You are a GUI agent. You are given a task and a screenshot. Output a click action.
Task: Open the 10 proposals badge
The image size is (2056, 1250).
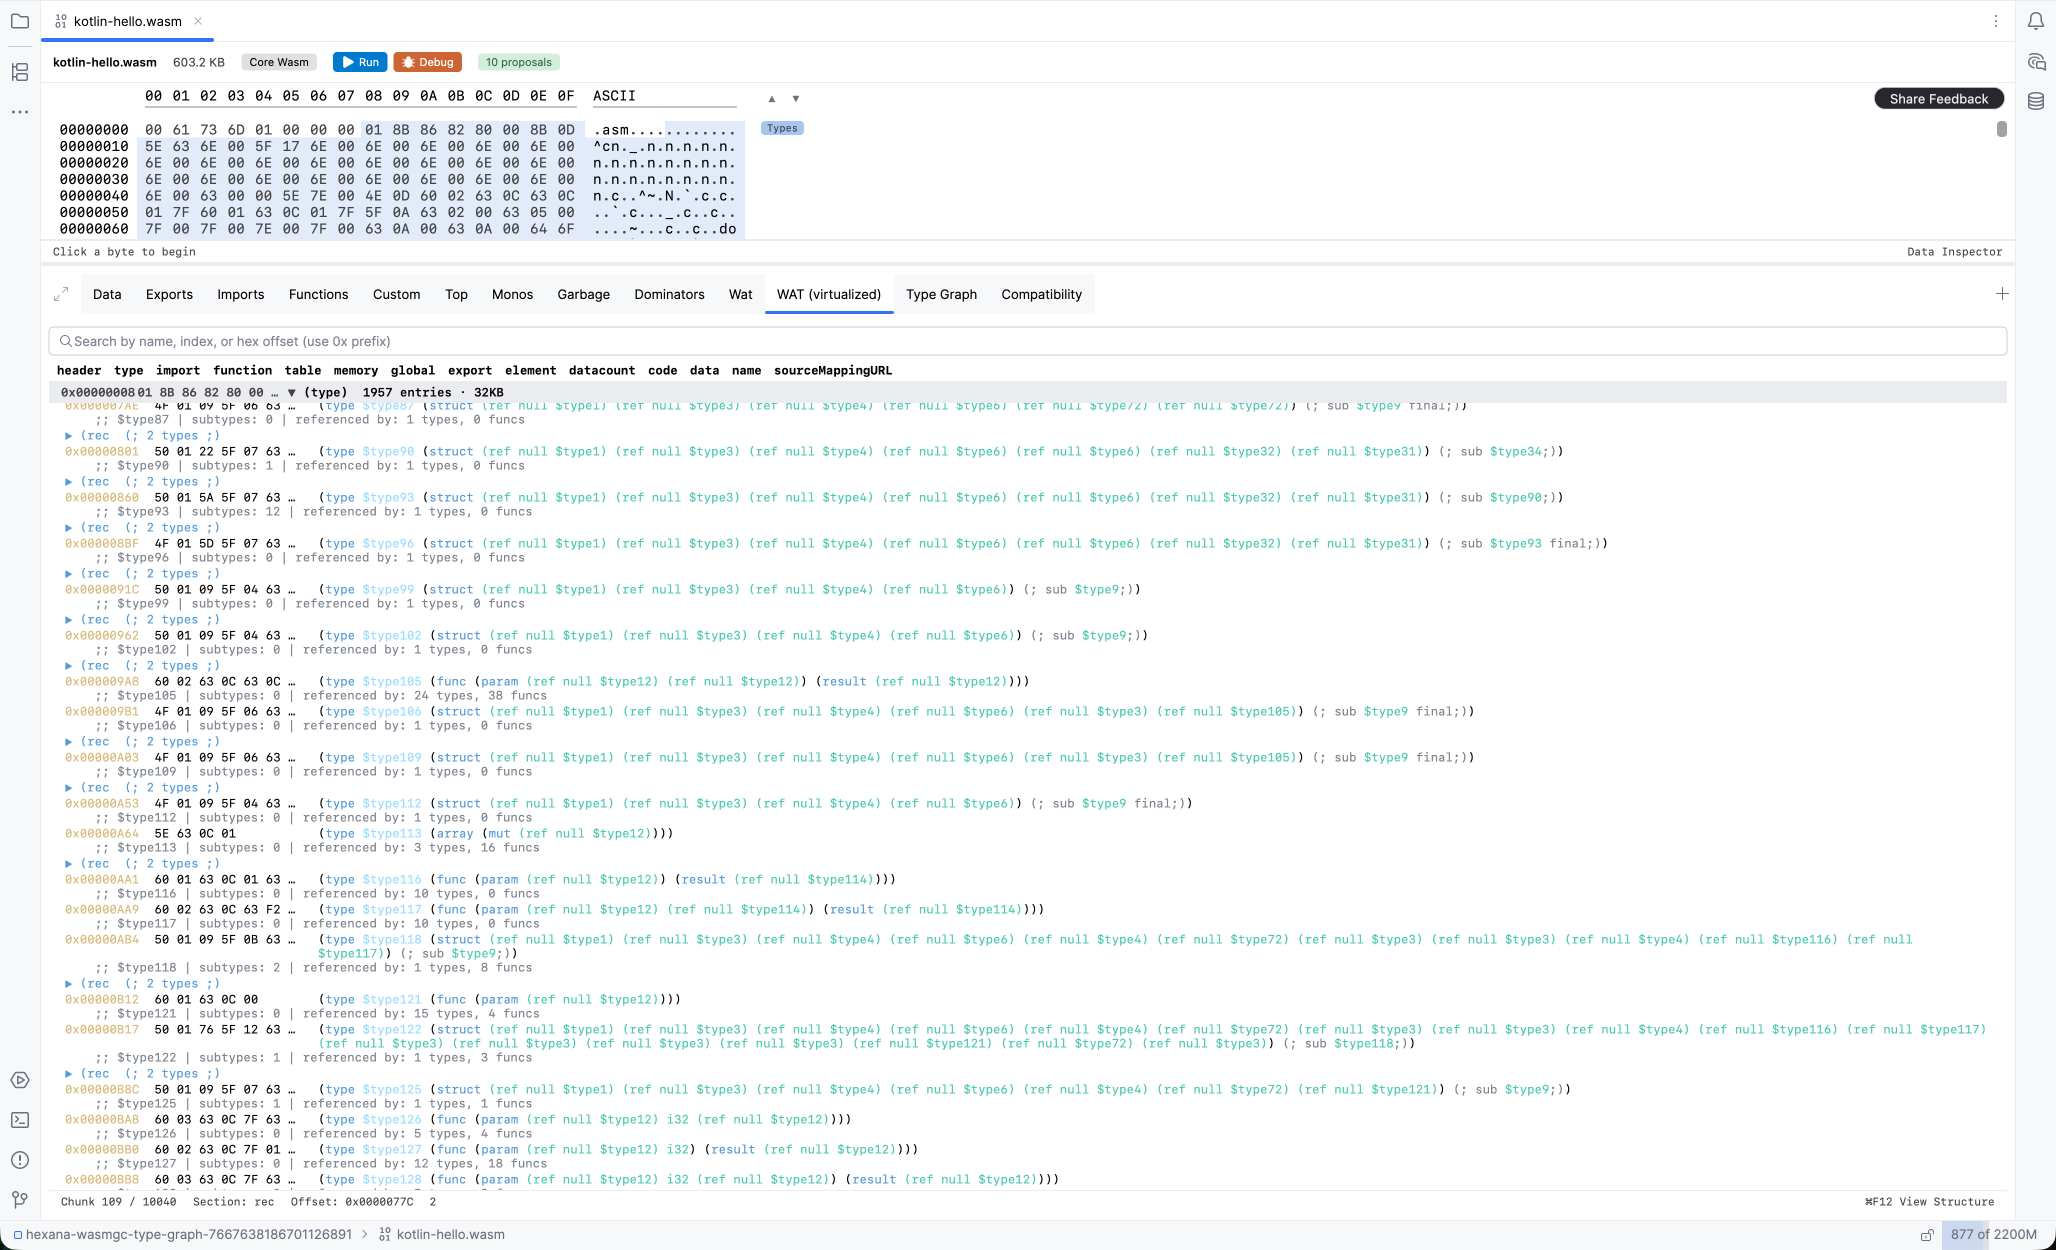coord(519,62)
